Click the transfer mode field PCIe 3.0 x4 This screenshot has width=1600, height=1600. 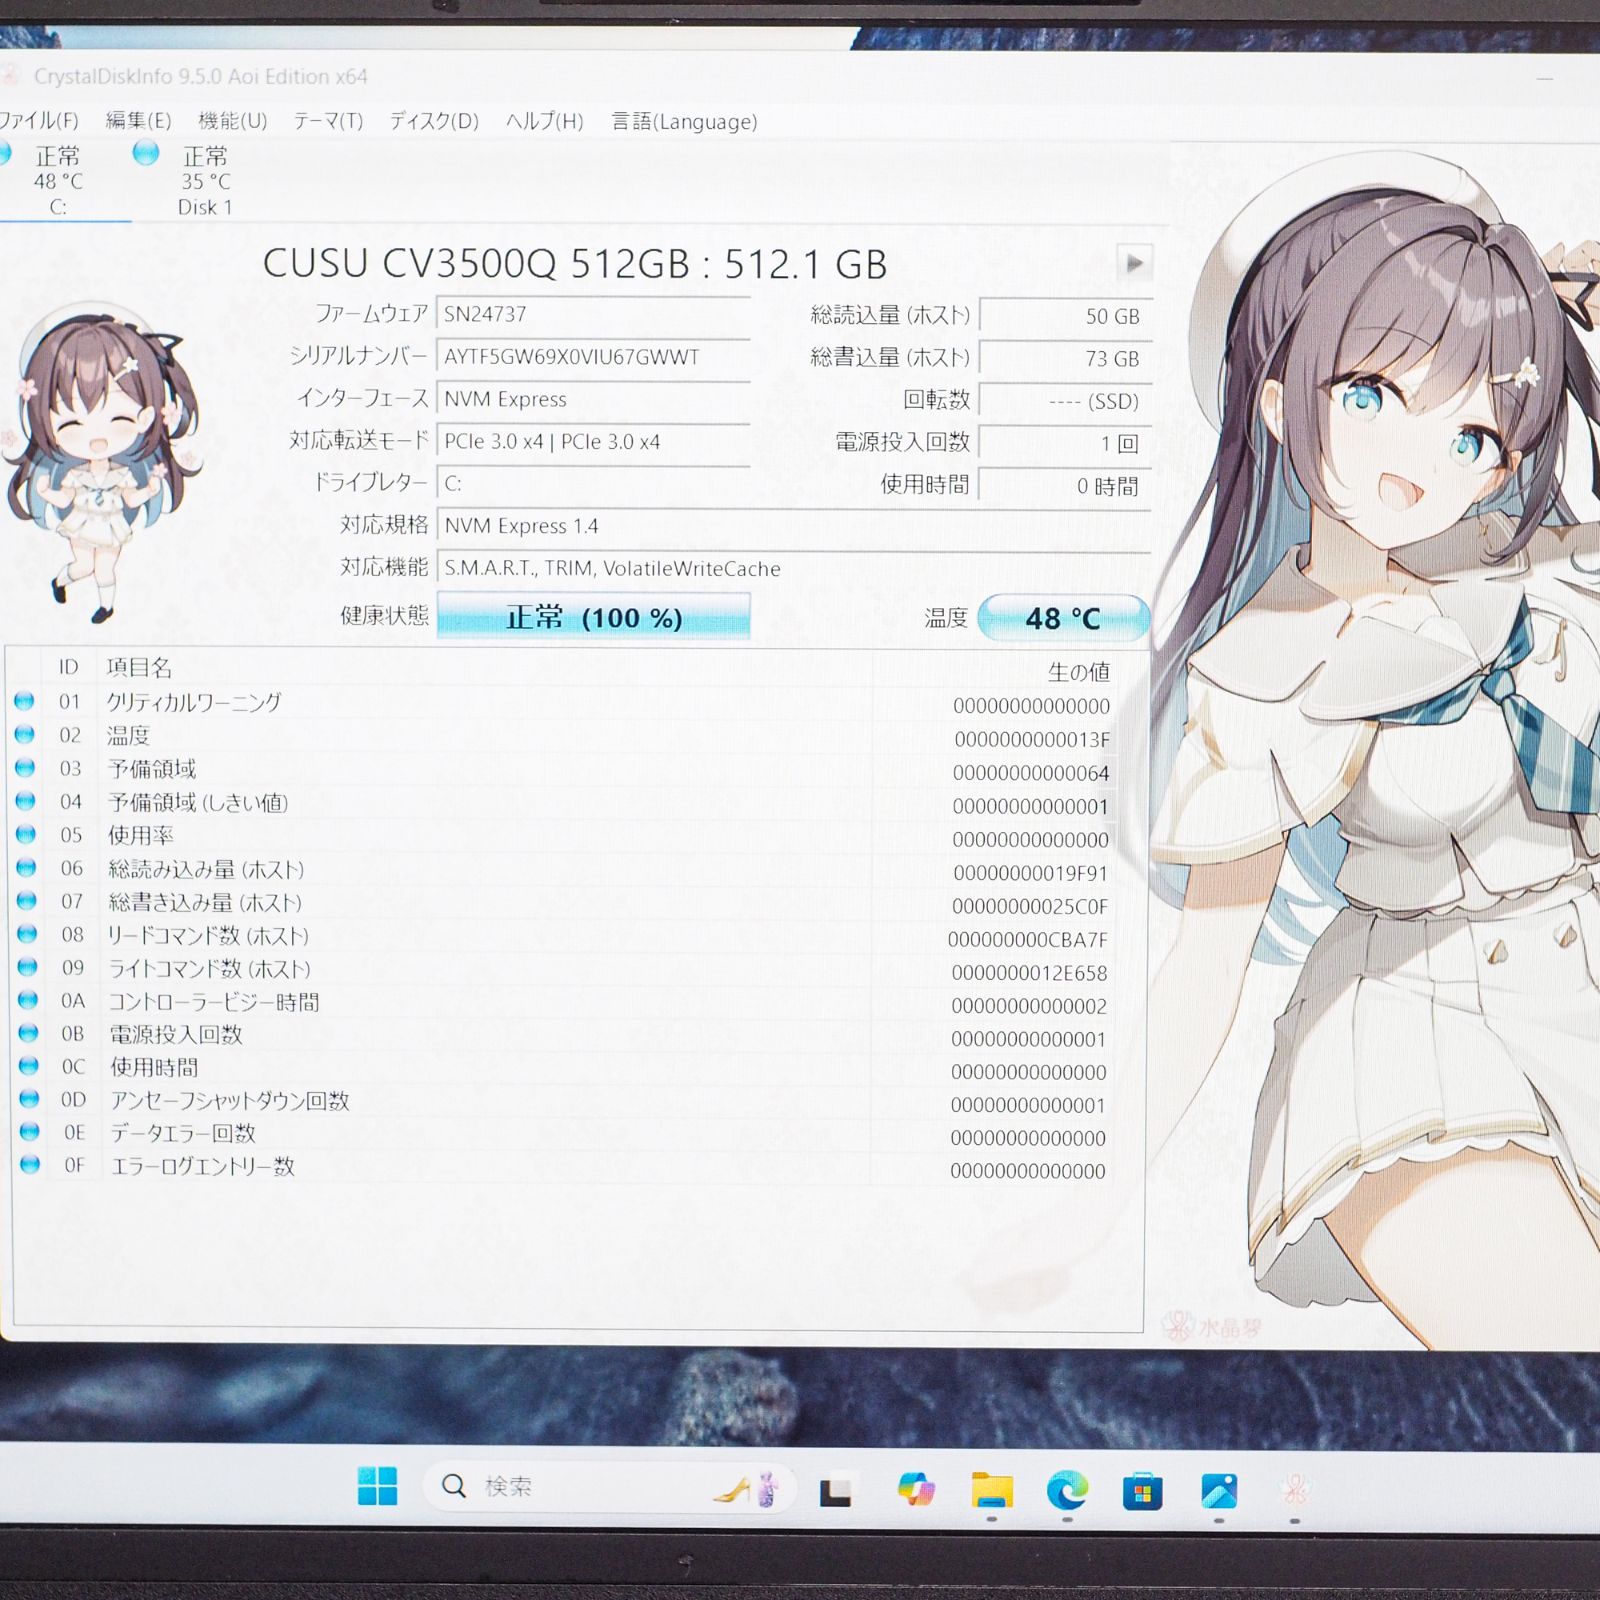[593, 441]
